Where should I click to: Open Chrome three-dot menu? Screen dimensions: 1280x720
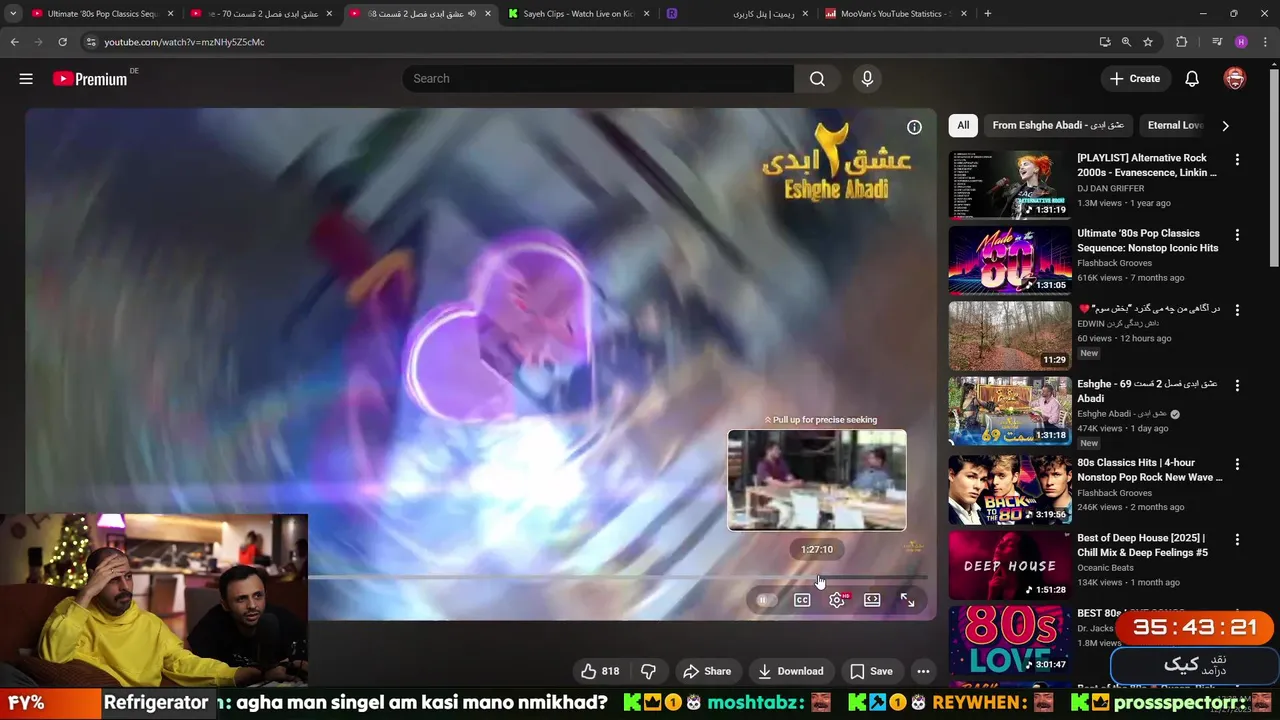[x=1266, y=42]
